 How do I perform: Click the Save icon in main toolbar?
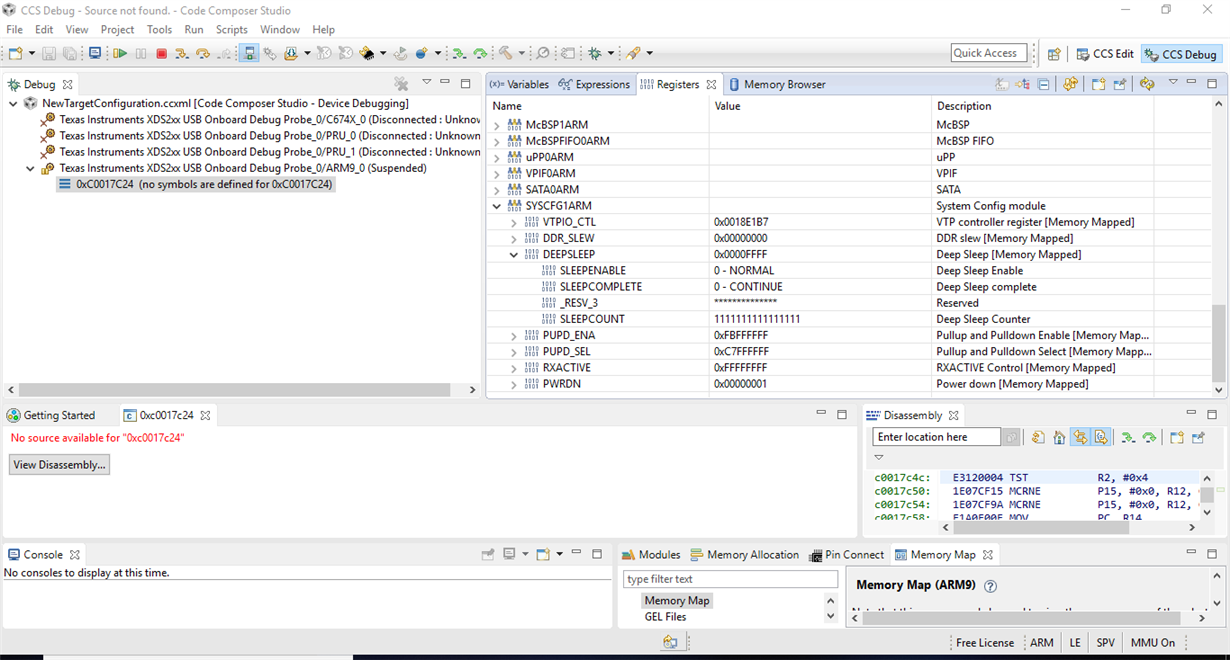click(49, 53)
